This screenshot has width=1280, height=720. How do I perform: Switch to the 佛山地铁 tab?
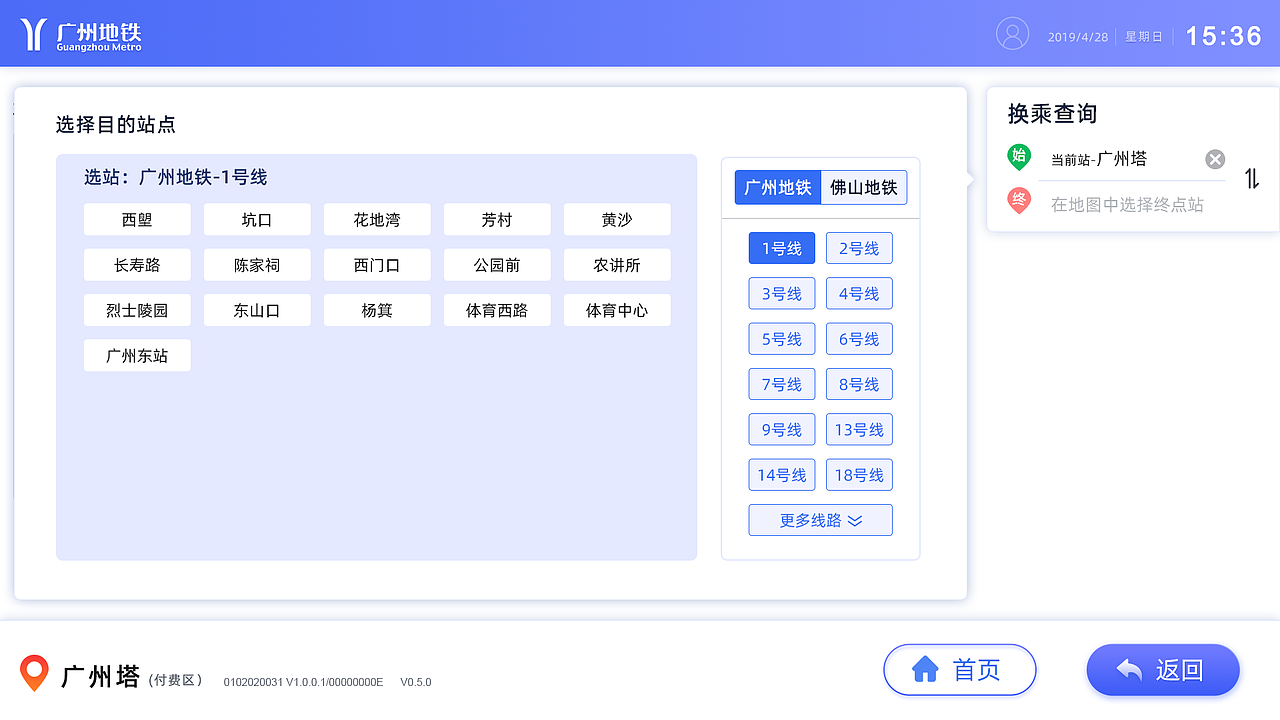coord(864,187)
